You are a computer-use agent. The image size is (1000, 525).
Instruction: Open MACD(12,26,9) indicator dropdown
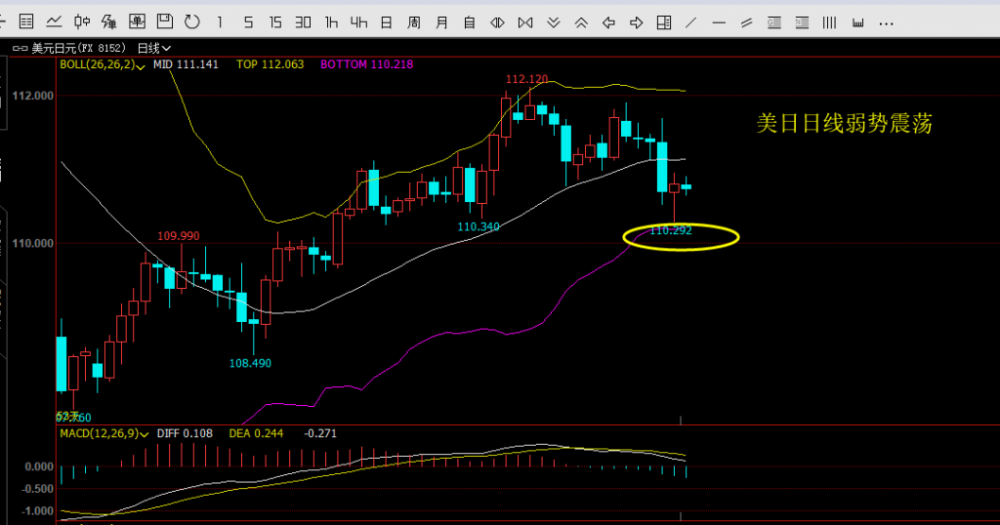pos(104,434)
